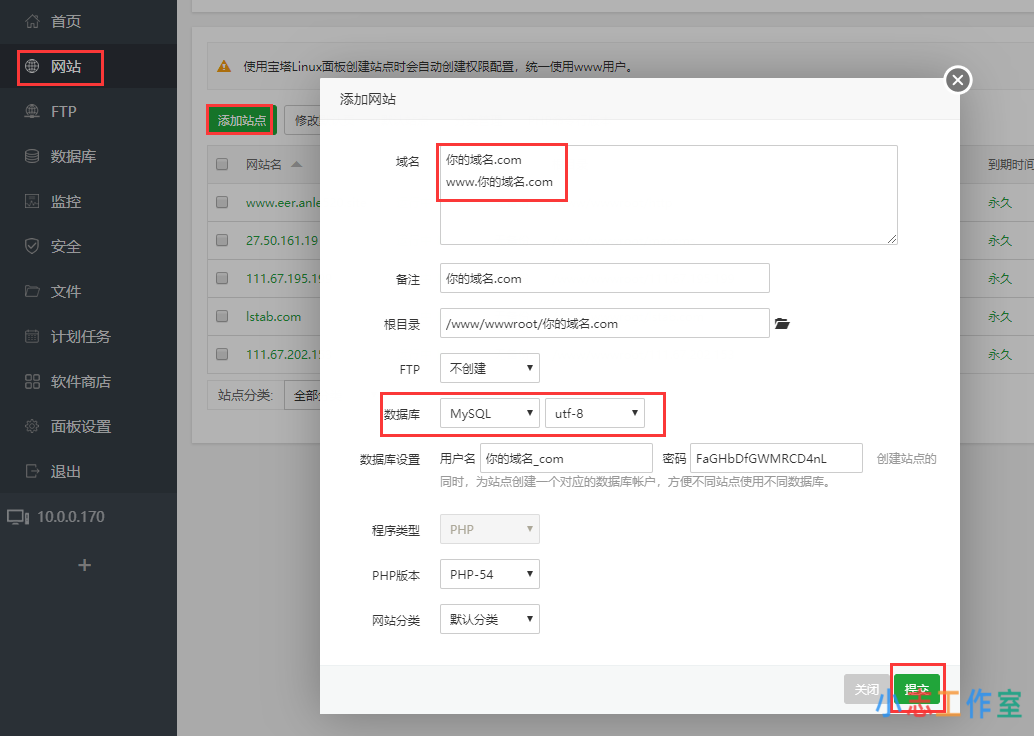Check the box for www.eer.anle site
Image resolution: width=1034 pixels, height=736 pixels.
(221, 201)
